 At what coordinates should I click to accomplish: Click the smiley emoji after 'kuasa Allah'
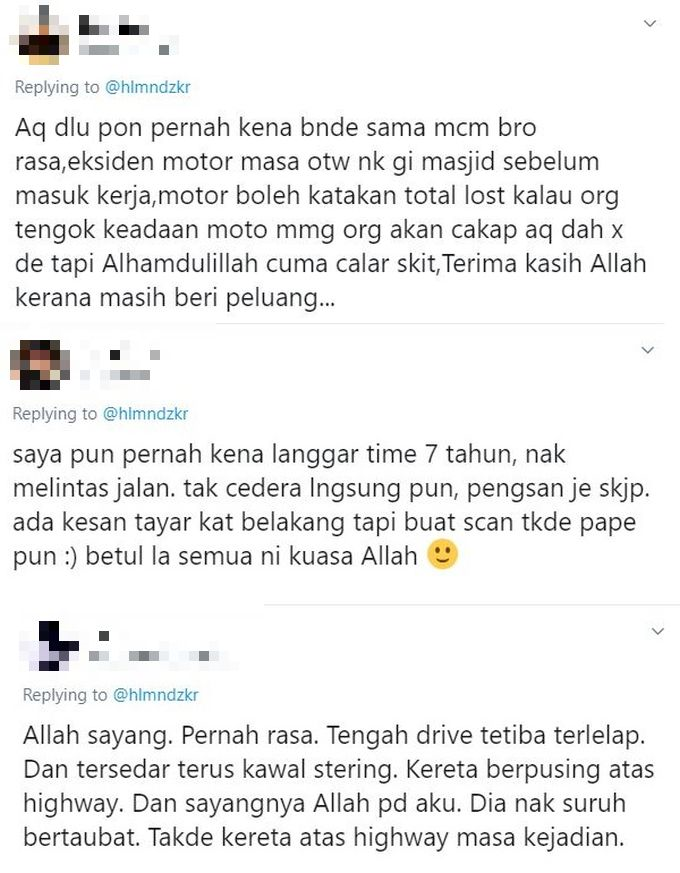pos(443,555)
